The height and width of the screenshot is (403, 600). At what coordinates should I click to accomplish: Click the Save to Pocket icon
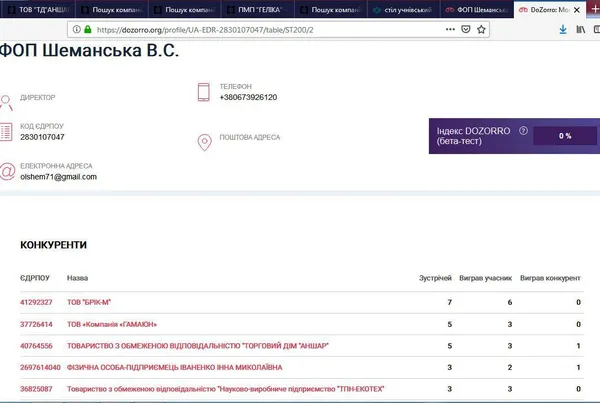[466, 29]
